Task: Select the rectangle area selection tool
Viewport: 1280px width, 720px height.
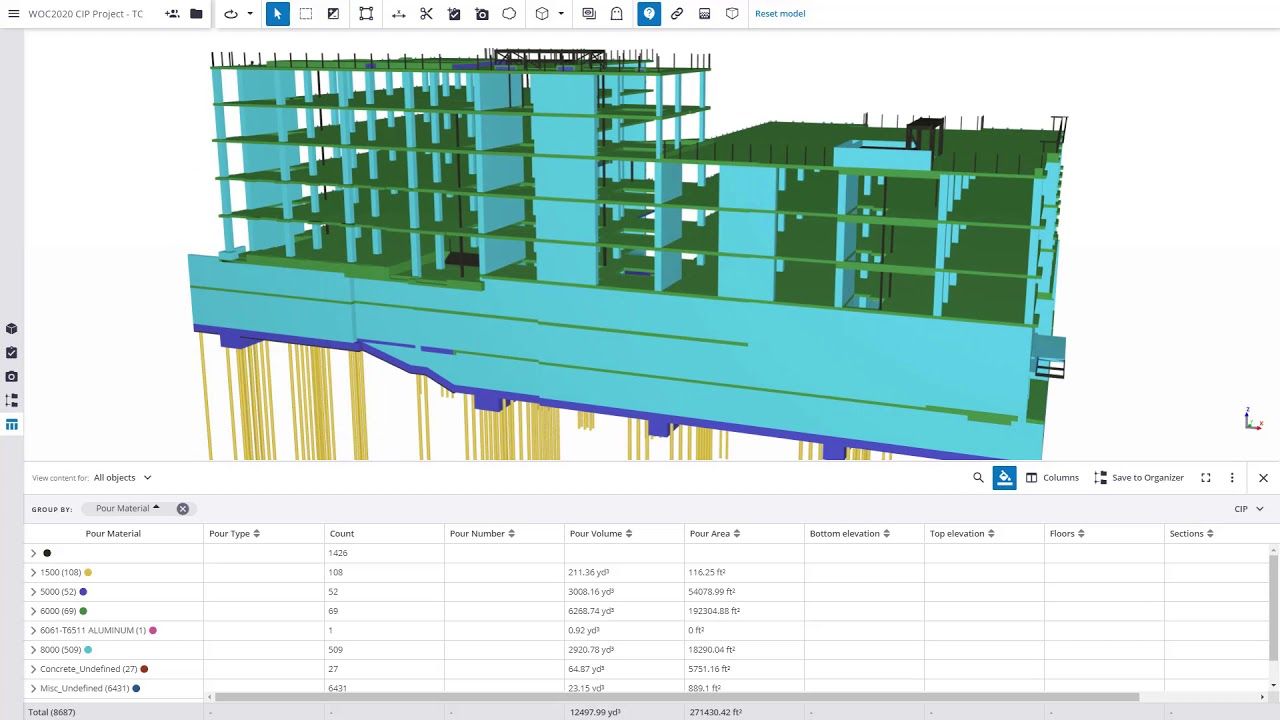Action: coord(306,14)
